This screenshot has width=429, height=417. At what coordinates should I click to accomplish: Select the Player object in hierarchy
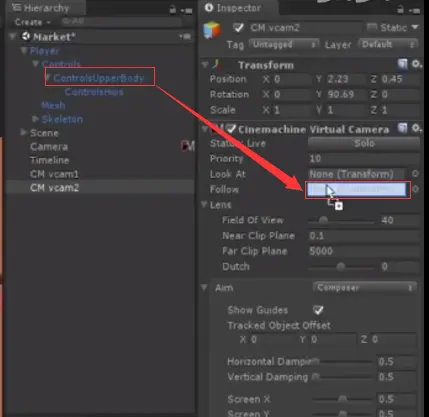pyautogui.click(x=44, y=51)
